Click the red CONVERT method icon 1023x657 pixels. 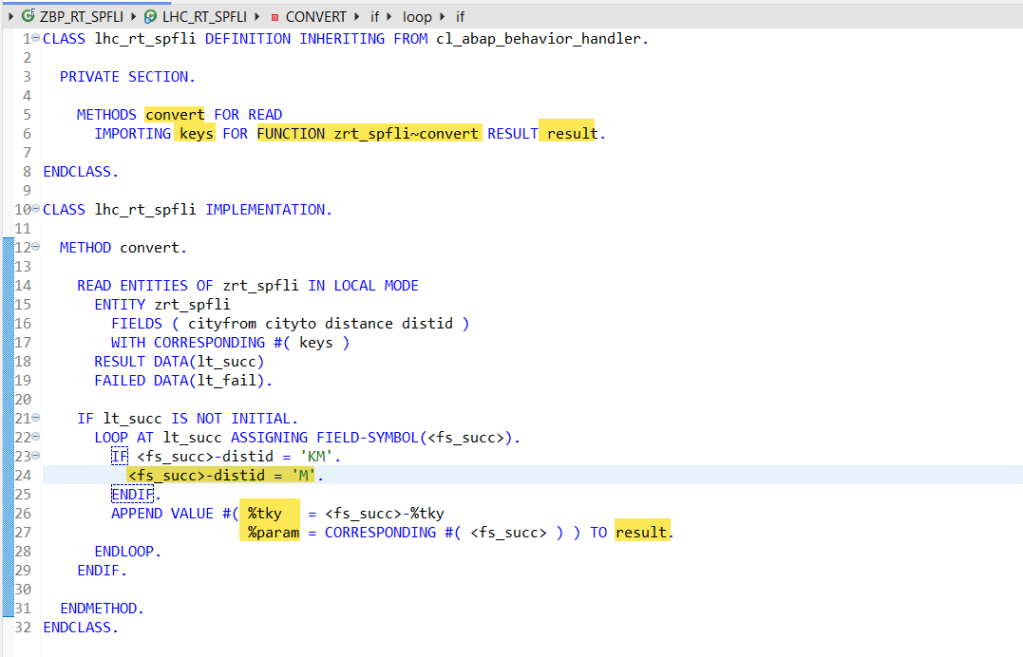pos(274,17)
